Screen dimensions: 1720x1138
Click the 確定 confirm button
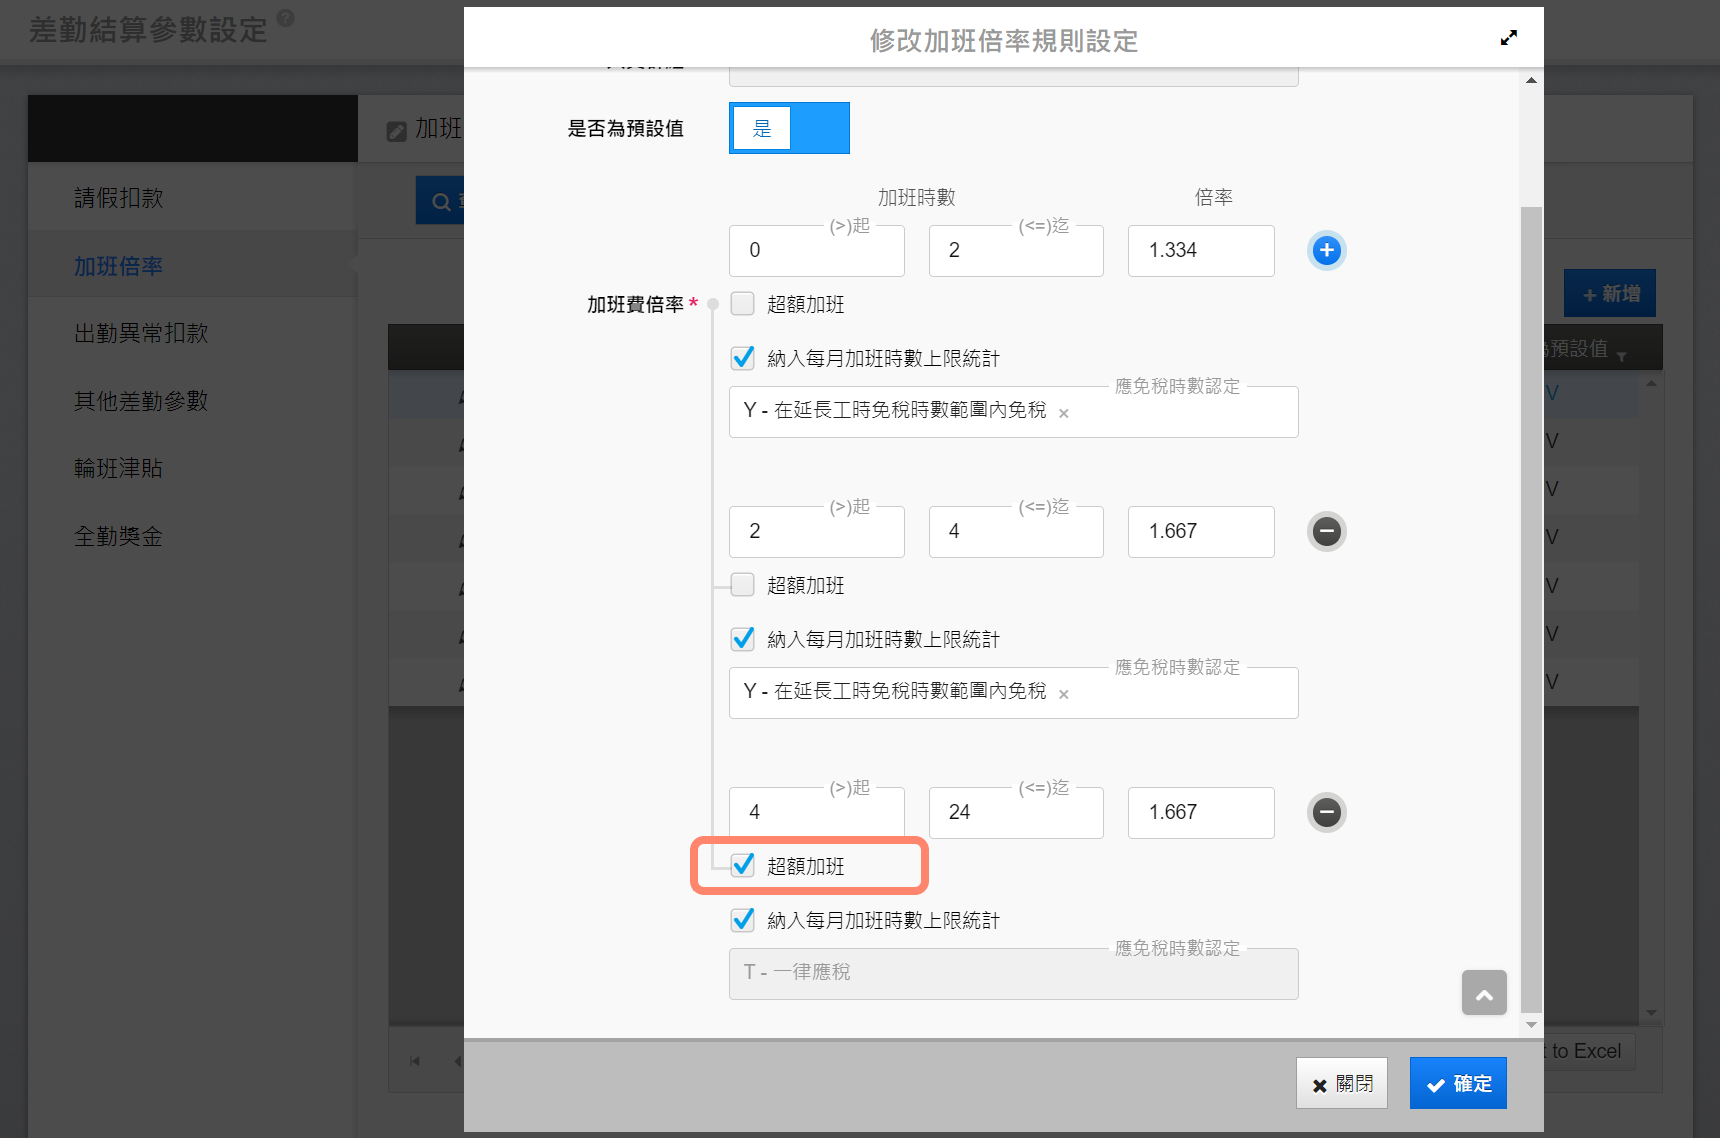1457,1083
